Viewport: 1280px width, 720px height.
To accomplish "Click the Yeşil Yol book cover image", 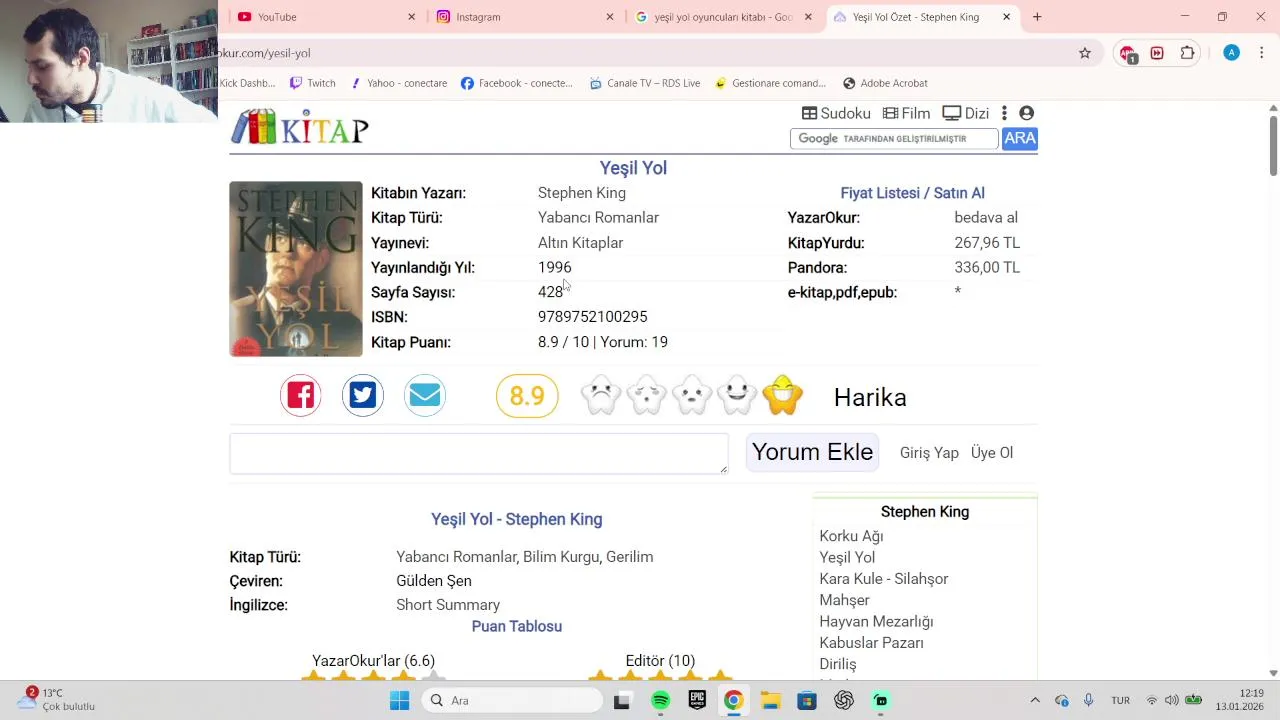I will [296, 269].
